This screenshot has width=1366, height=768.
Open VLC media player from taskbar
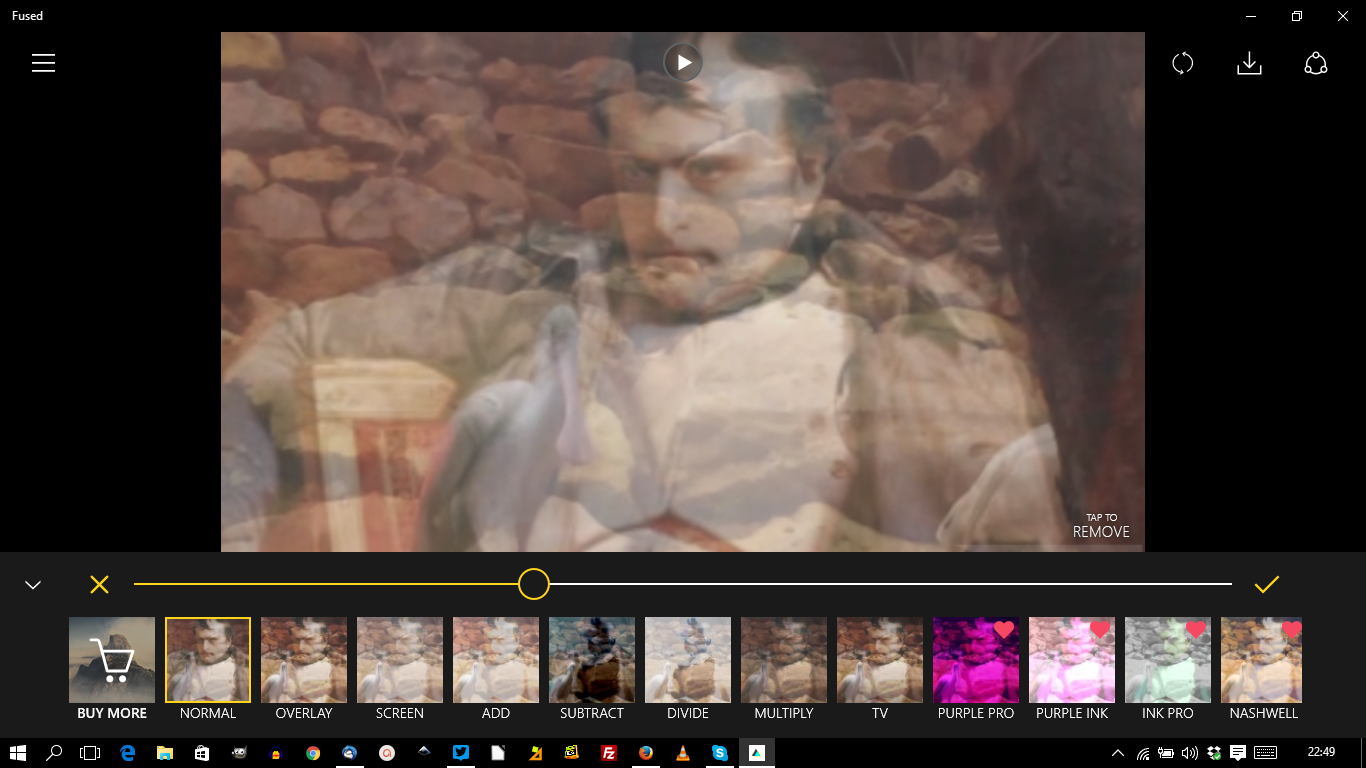pyautogui.click(x=683, y=752)
